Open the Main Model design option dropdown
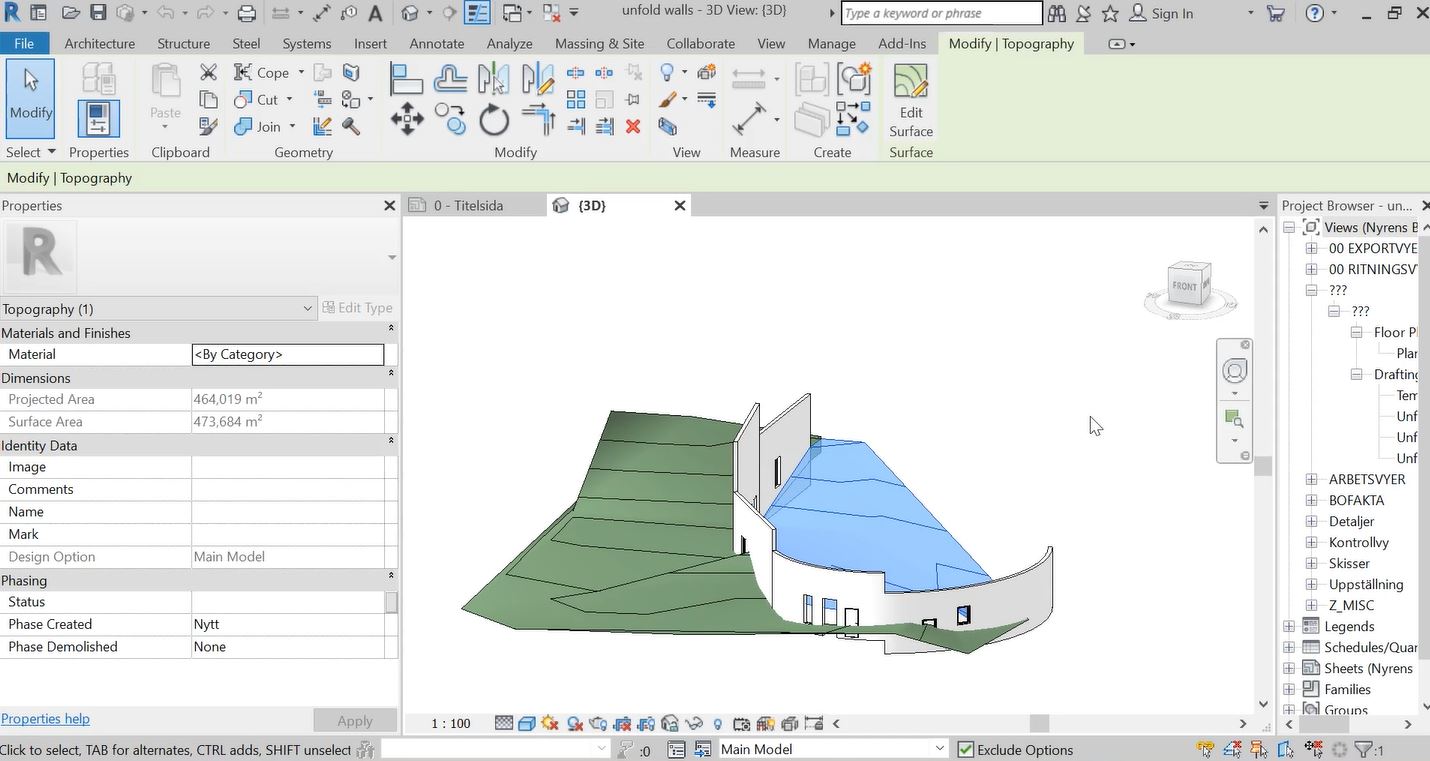This screenshot has width=1430, height=761. tap(938, 749)
